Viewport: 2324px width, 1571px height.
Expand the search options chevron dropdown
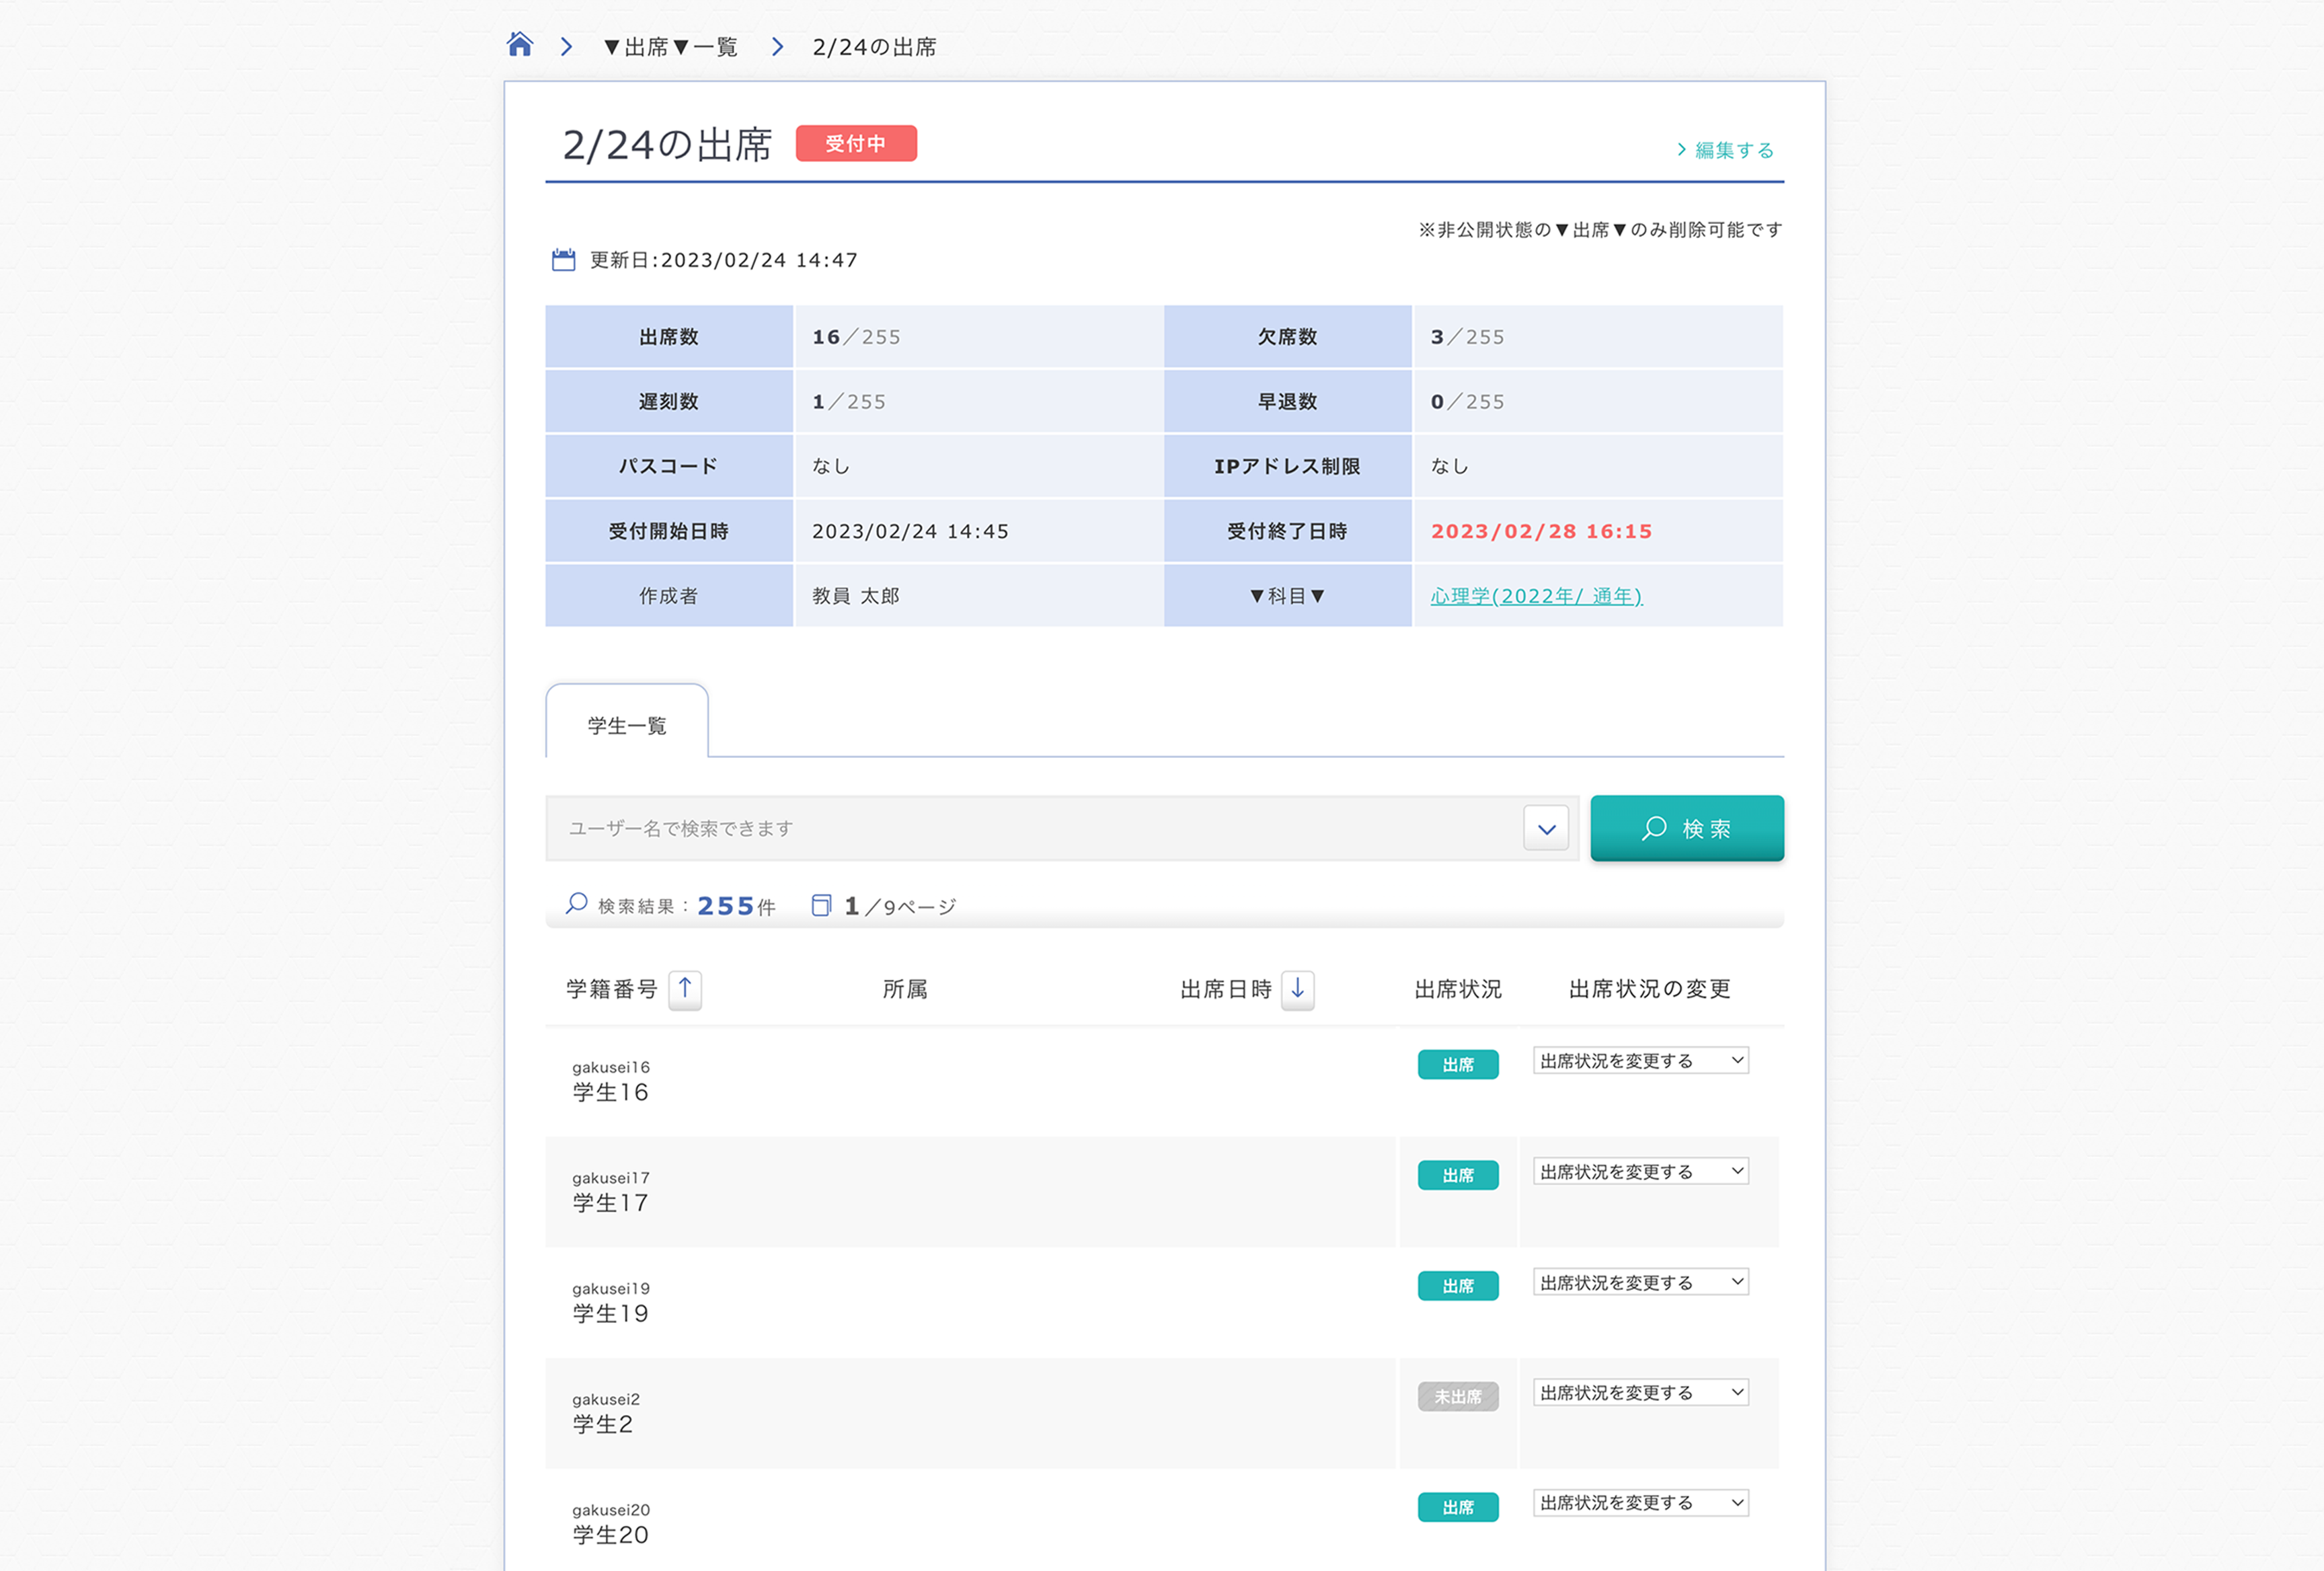1546,828
